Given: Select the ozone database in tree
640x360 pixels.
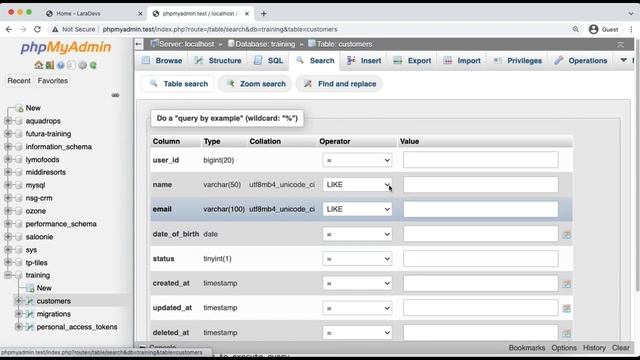Looking at the screenshot, I should (36, 211).
